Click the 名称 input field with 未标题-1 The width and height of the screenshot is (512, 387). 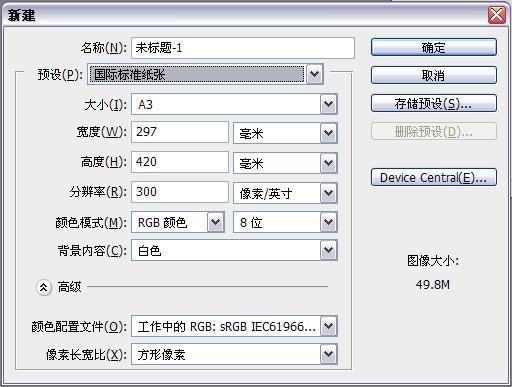tap(243, 48)
